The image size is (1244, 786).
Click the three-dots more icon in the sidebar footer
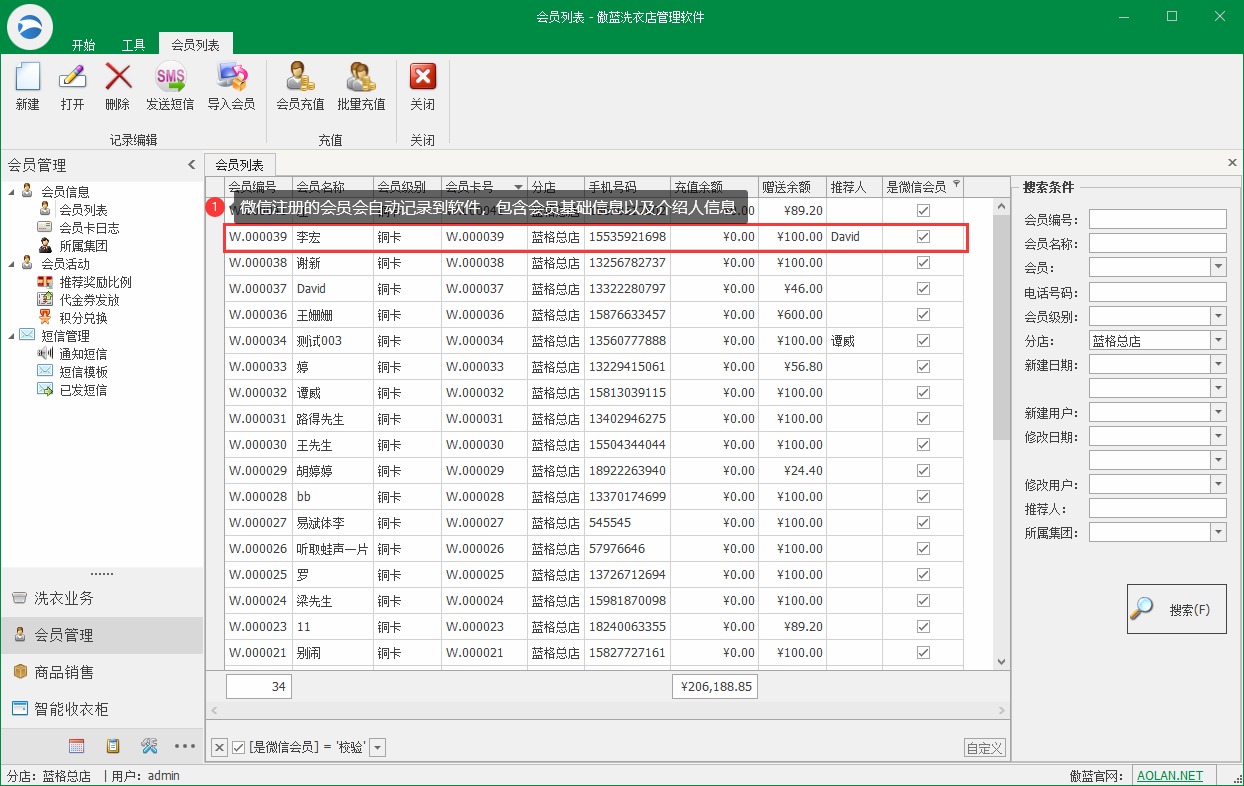pos(185,746)
